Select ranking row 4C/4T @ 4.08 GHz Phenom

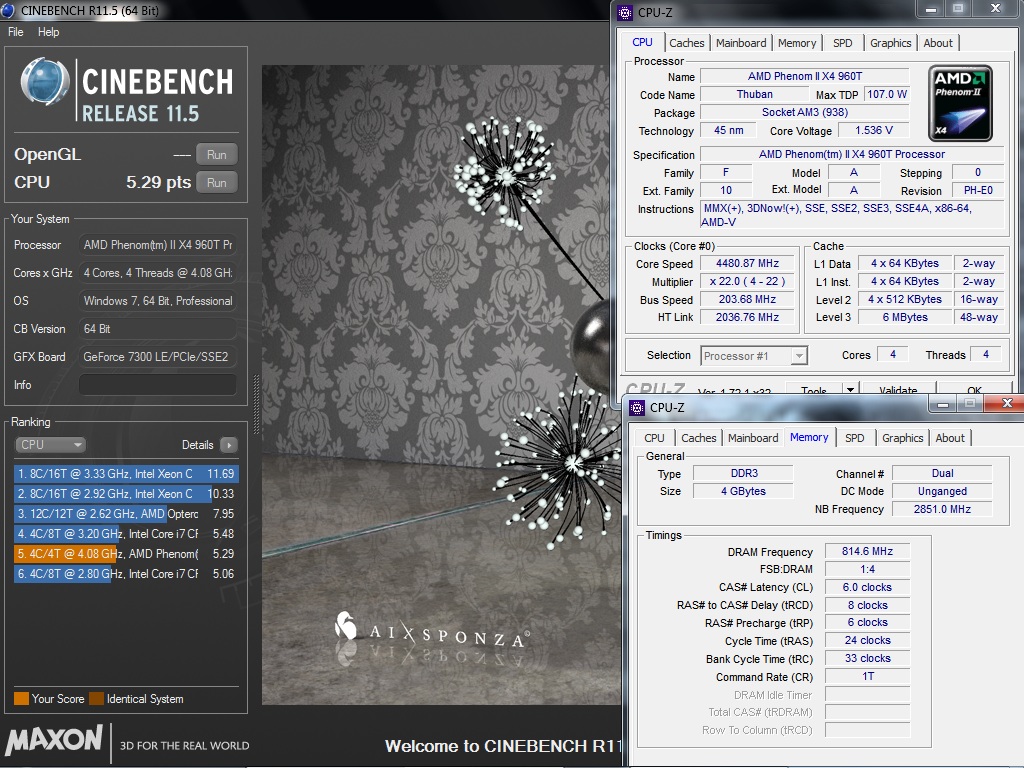pos(126,554)
